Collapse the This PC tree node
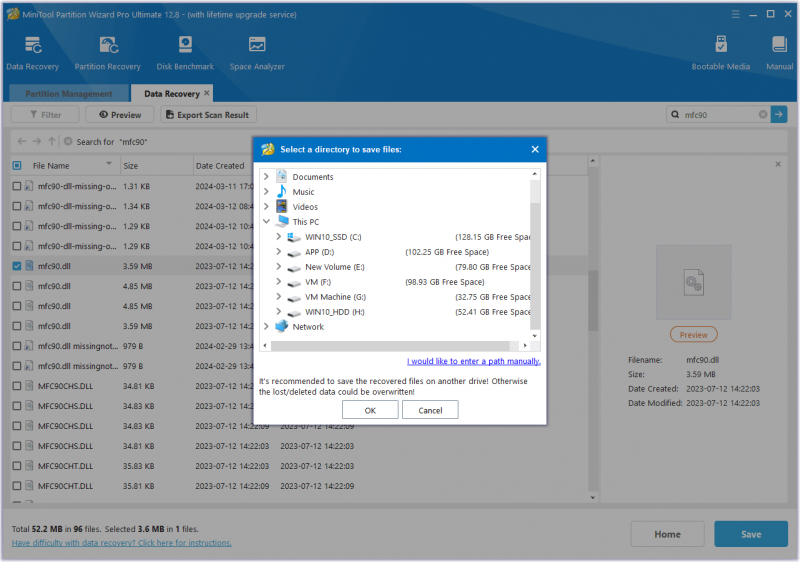Screen dimensions: 800x562 click(x=266, y=222)
